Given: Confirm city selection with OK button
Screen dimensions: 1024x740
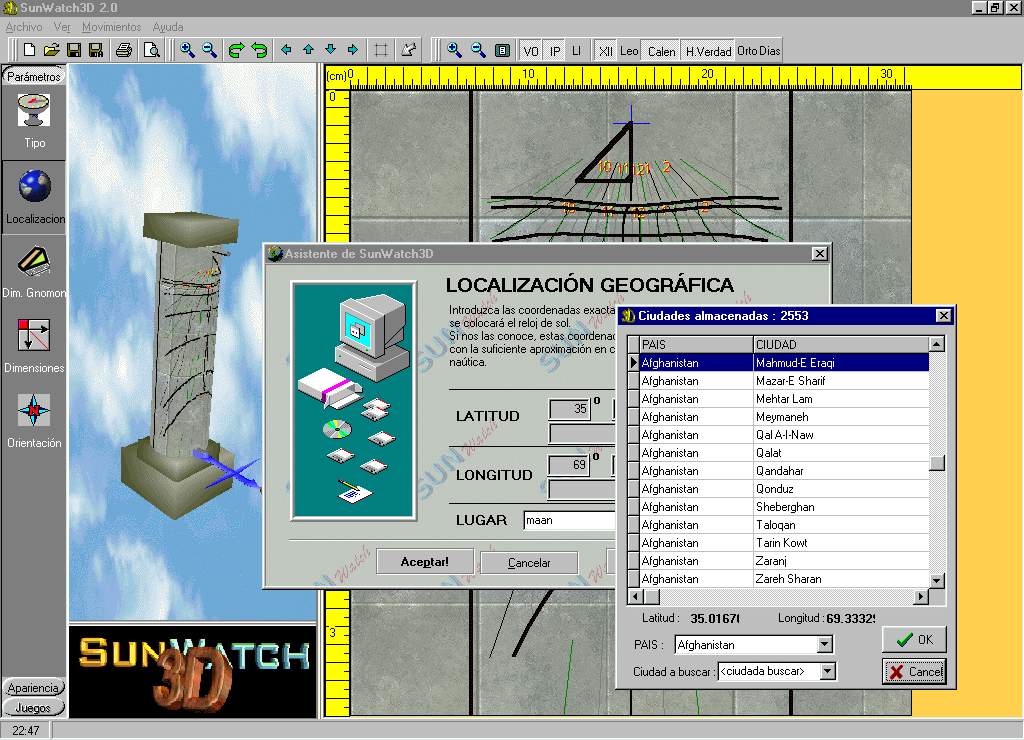Looking at the screenshot, I should 914,640.
